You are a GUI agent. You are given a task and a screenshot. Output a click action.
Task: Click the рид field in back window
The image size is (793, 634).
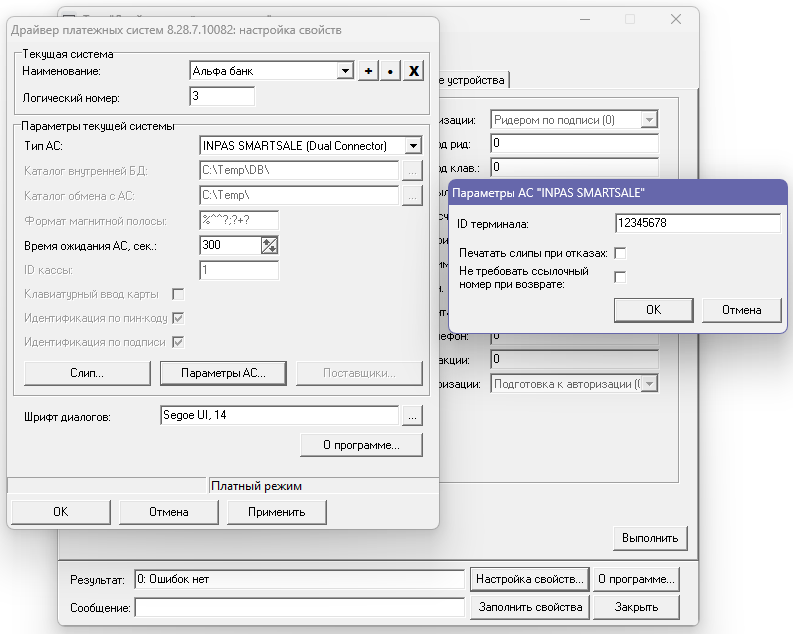coord(575,144)
